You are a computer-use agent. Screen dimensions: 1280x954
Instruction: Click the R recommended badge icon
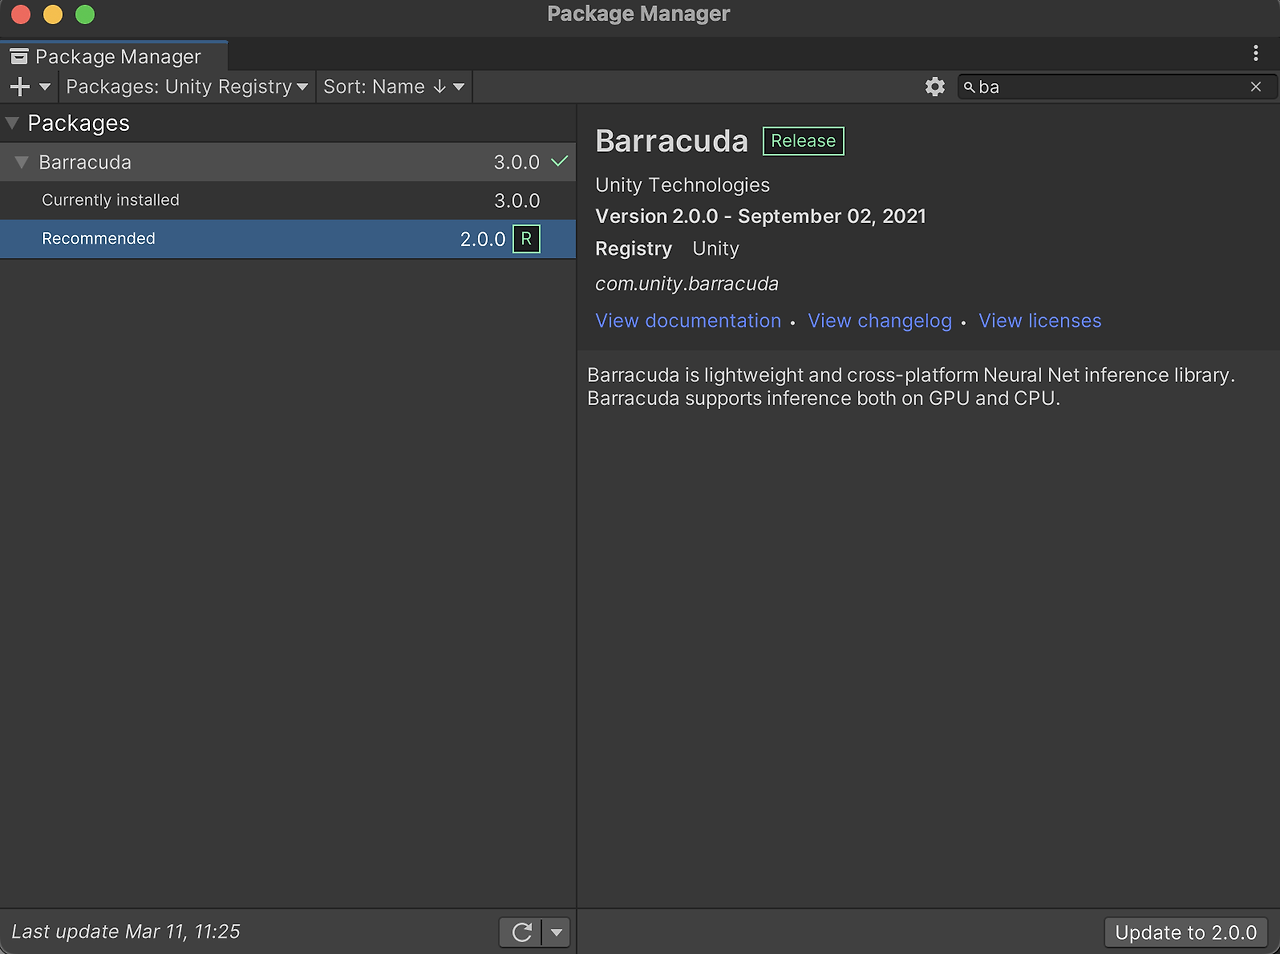point(526,239)
